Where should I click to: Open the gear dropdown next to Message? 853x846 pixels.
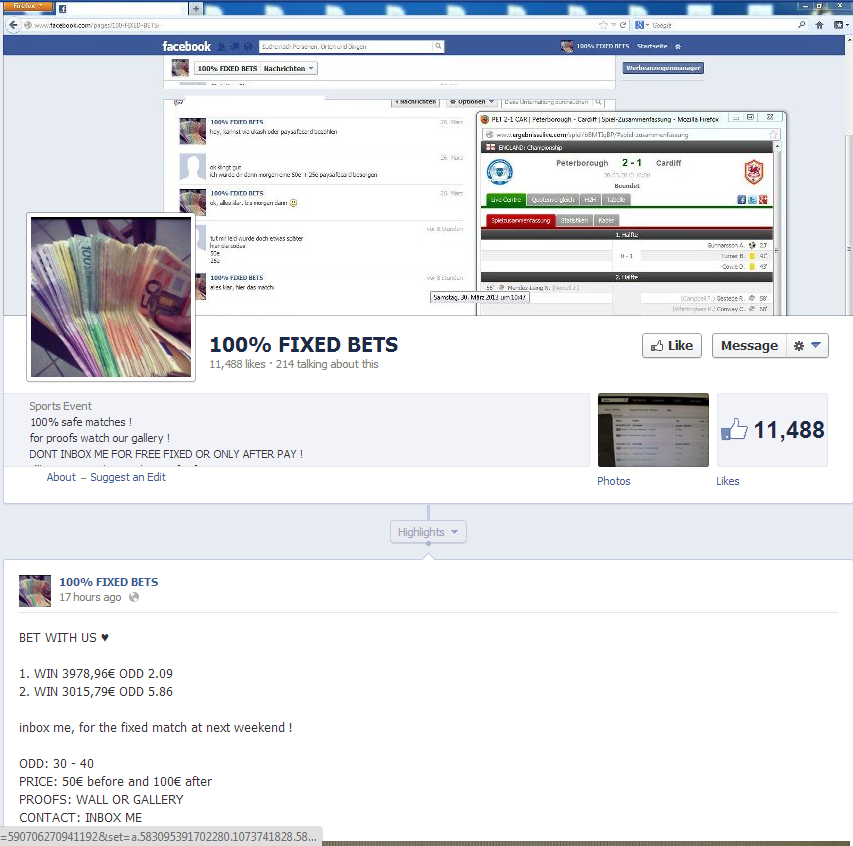(807, 345)
